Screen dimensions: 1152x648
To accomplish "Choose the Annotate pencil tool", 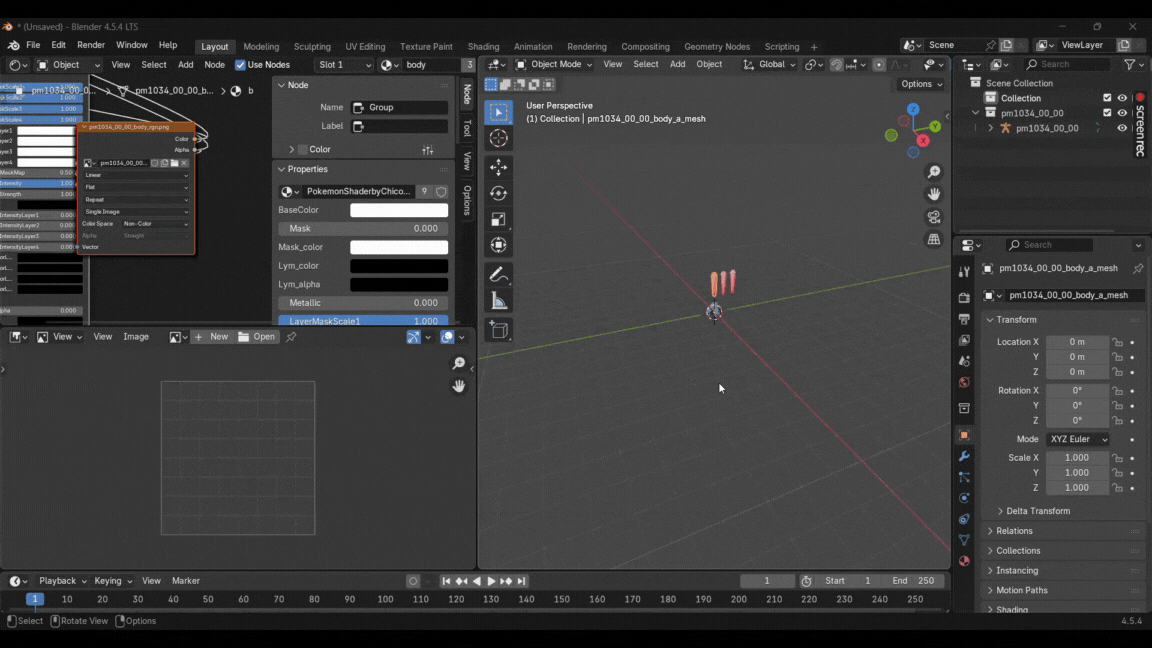I will 499,275.
